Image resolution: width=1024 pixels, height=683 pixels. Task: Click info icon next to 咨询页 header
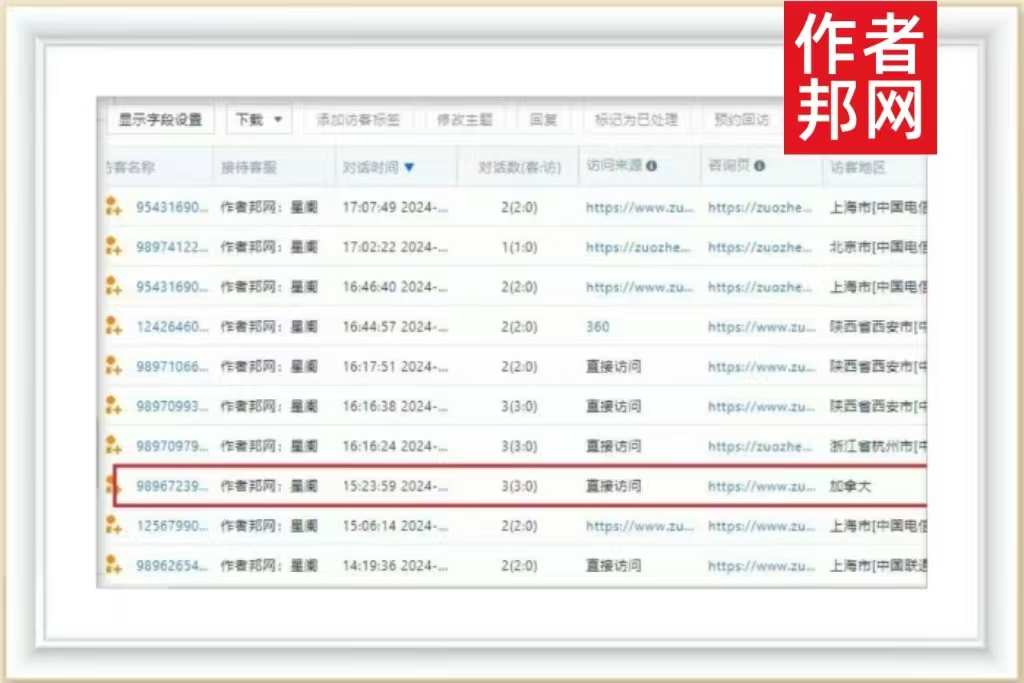(x=760, y=166)
